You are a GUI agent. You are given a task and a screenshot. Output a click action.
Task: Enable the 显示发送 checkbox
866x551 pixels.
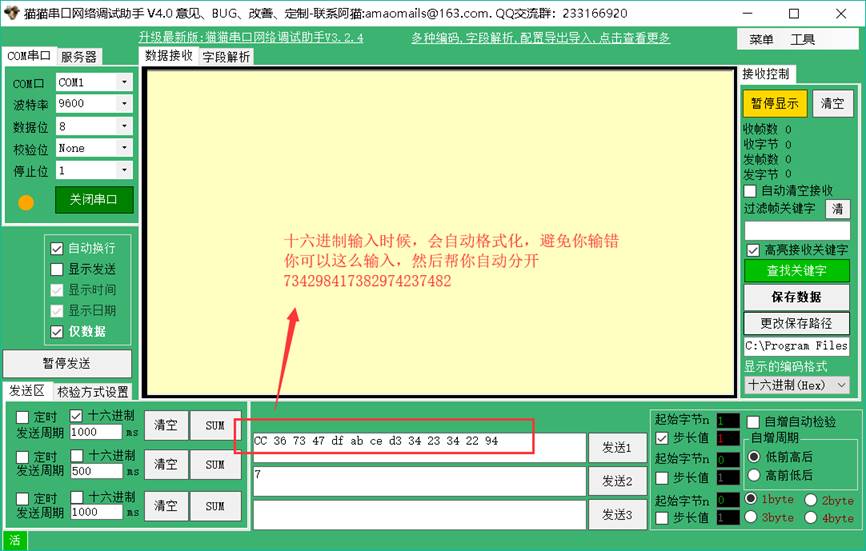(x=57, y=269)
